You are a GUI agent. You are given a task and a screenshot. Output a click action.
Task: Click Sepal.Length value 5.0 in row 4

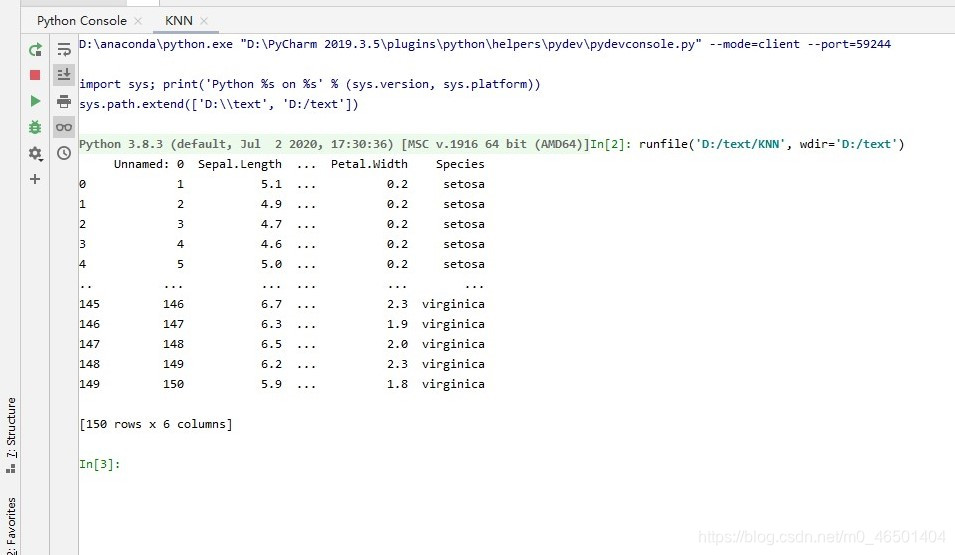point(271,264)
